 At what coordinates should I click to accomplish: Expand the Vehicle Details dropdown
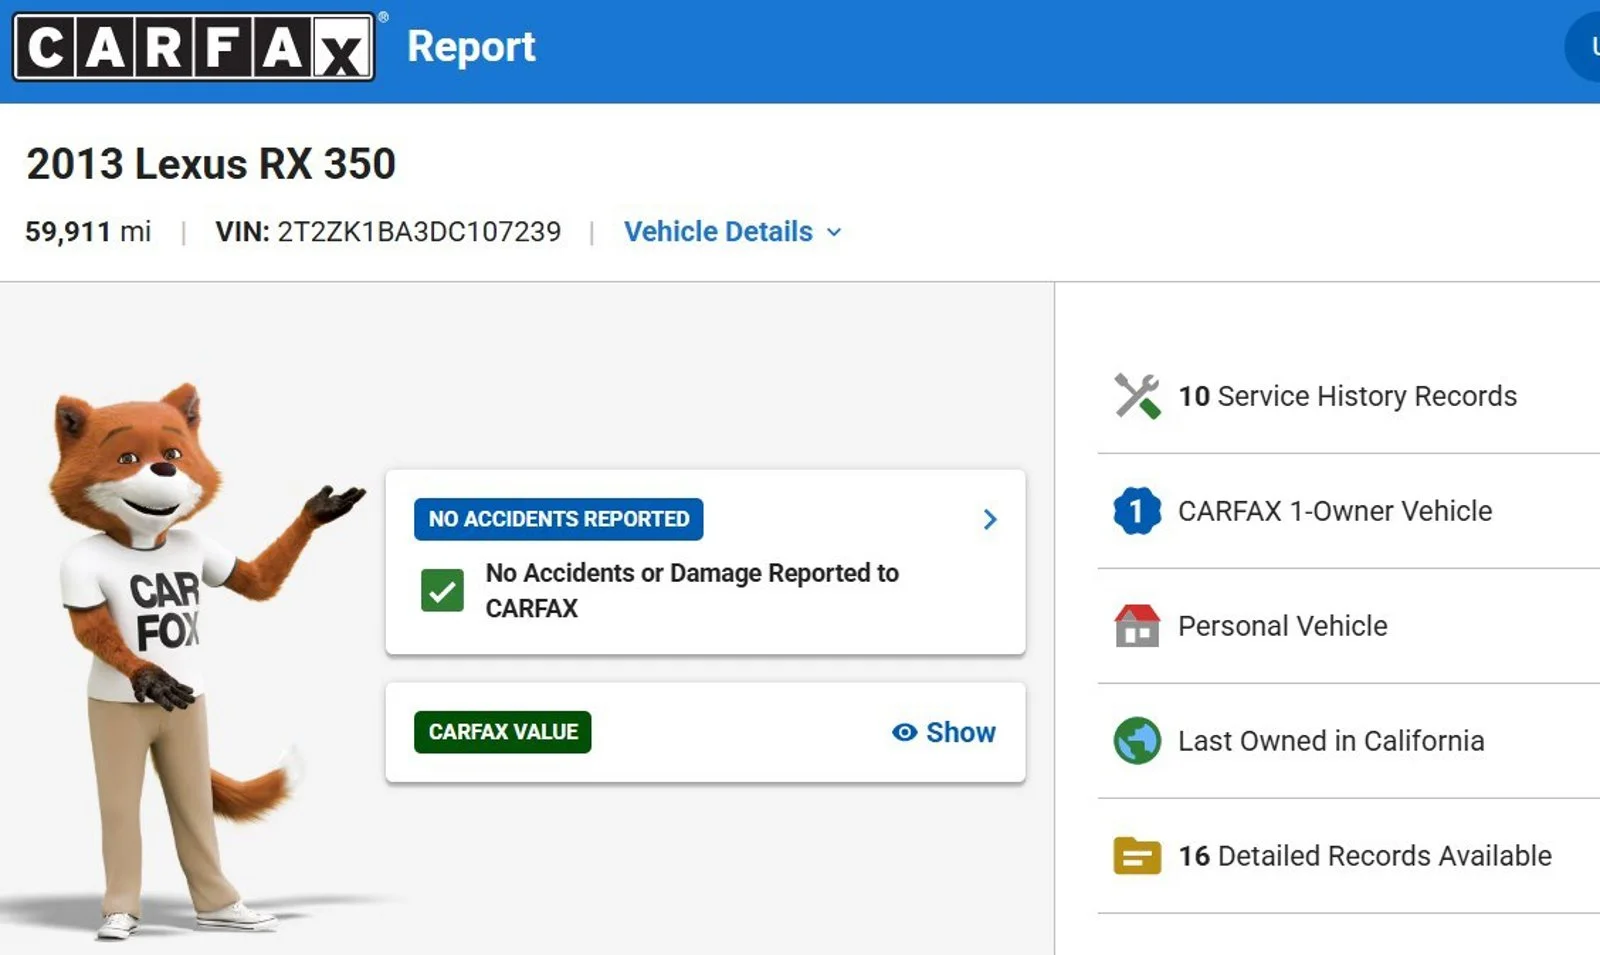[733, 232]
